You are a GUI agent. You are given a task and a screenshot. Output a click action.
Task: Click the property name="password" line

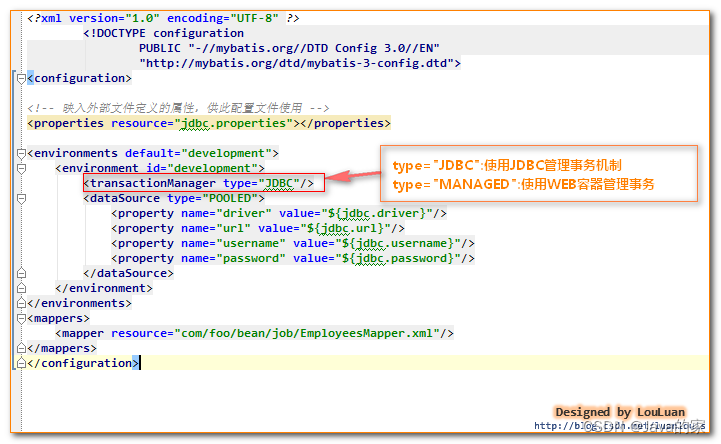[293, 259]
